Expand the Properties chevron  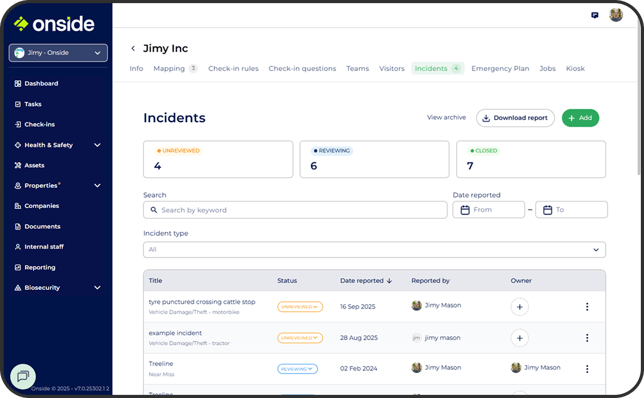[97, 185]
